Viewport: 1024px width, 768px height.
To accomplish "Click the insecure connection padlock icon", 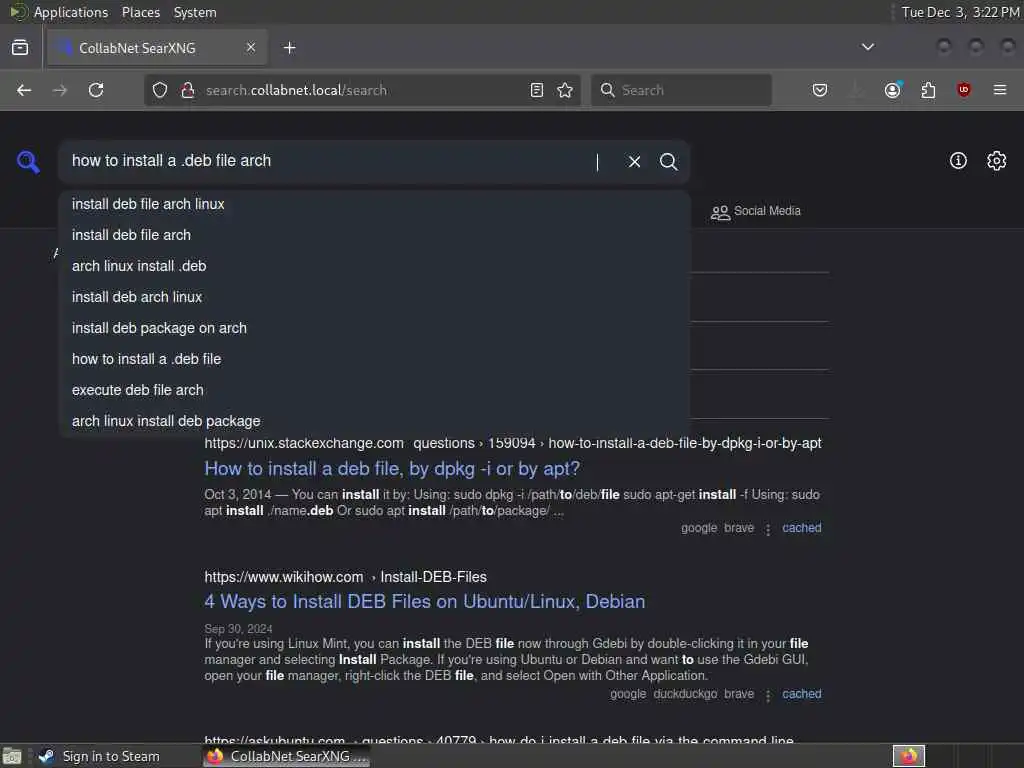I will coord(188,90).
